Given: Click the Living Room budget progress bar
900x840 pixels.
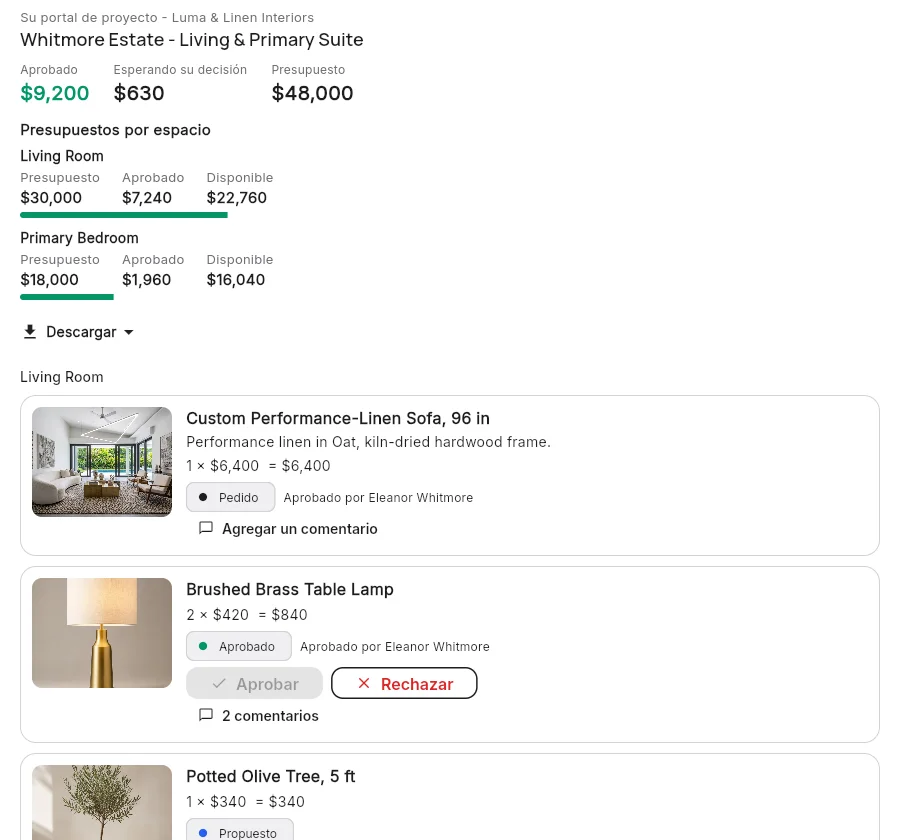Looking at the screenshot, I should pos(124,215).
